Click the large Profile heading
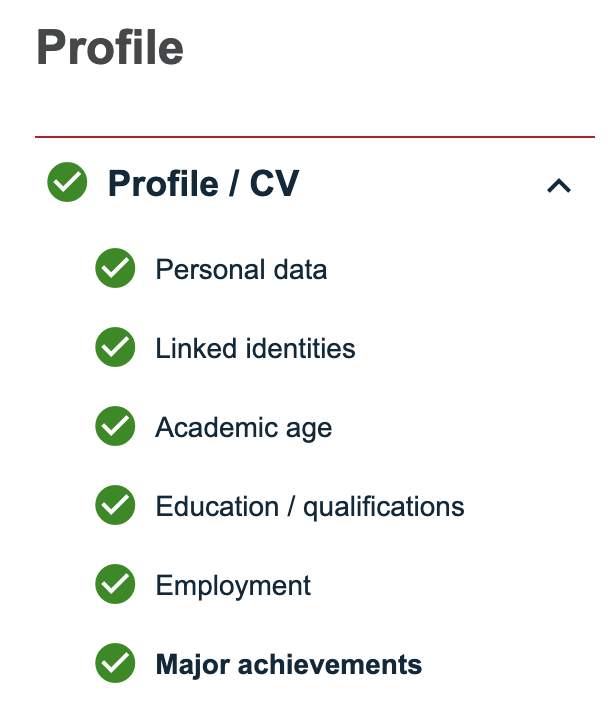This screenshot has height=710, width=608. [x=110, y=48]
